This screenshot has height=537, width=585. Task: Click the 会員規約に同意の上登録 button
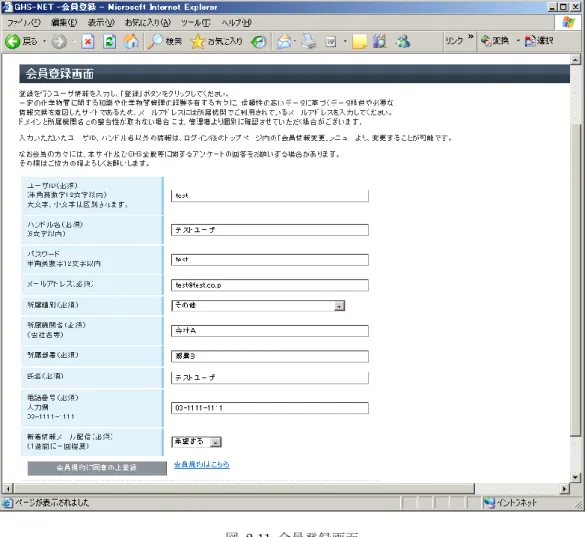click(97, 468)
